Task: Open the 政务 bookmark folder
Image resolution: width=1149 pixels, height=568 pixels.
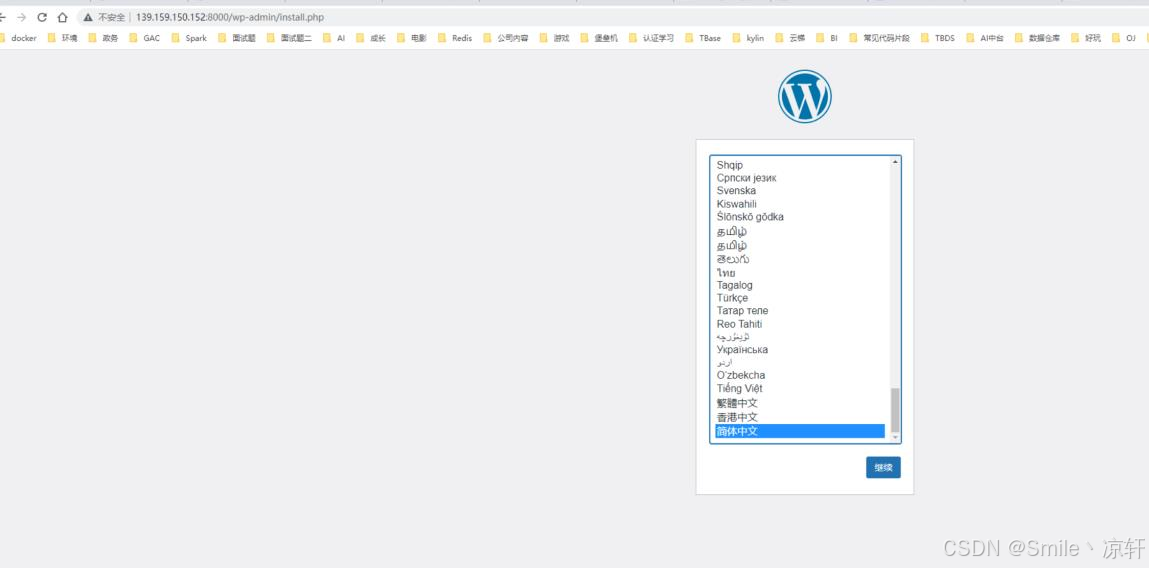Action: click(x=103, y=38)
